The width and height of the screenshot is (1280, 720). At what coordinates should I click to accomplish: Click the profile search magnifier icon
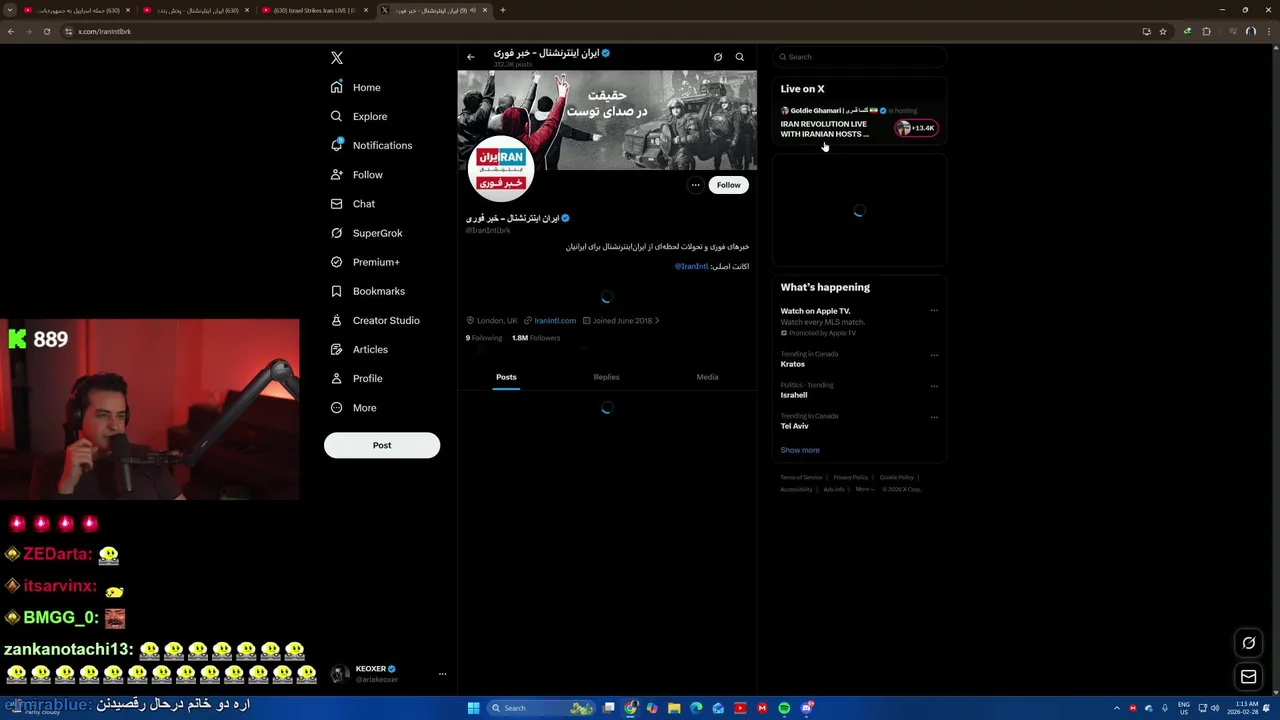740,57
